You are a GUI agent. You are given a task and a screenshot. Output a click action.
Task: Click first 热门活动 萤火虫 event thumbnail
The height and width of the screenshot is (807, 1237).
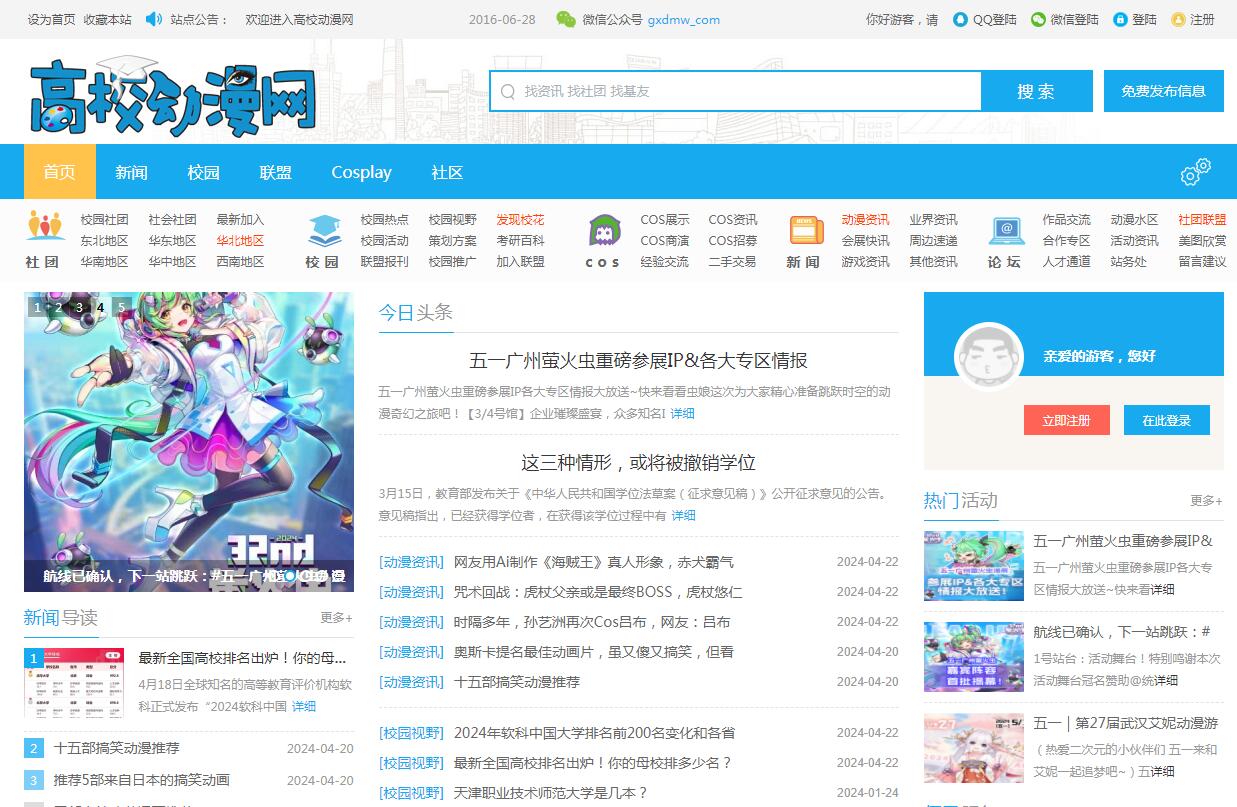(974, 566)
